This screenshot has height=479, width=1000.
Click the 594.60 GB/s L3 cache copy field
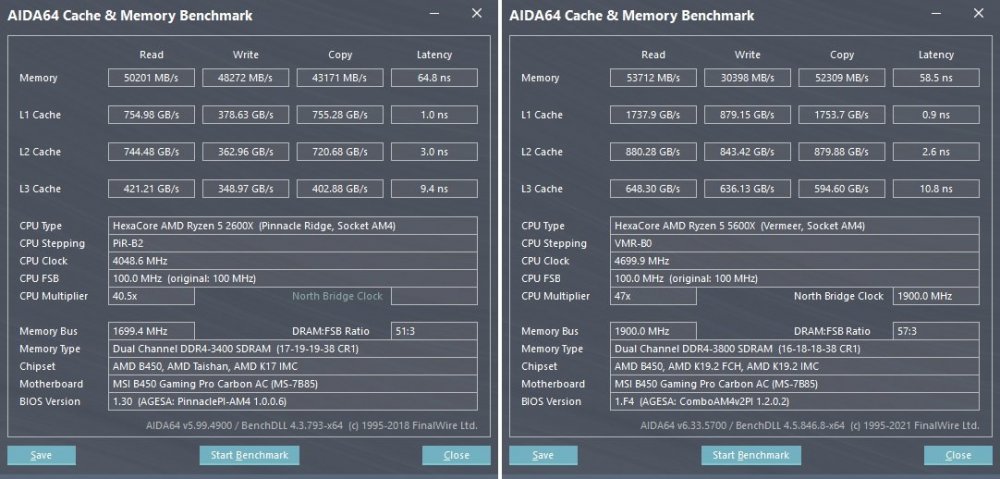842,189
